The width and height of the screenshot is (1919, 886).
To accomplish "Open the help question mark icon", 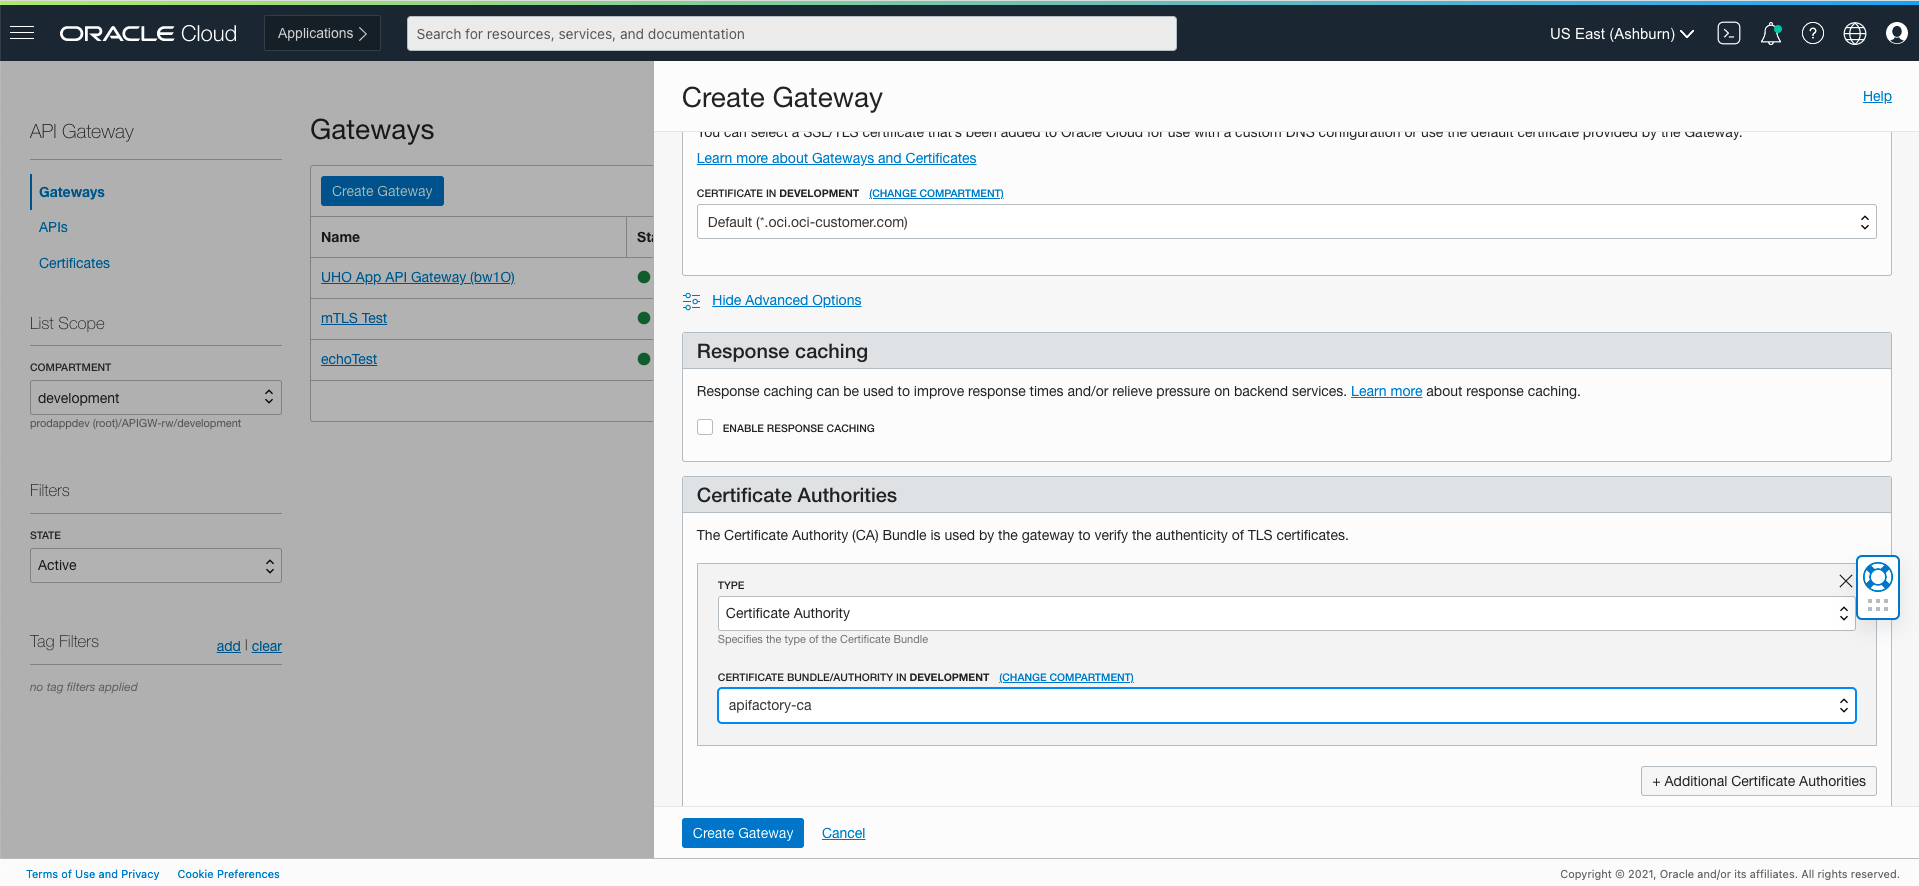I will point(1813,33).
